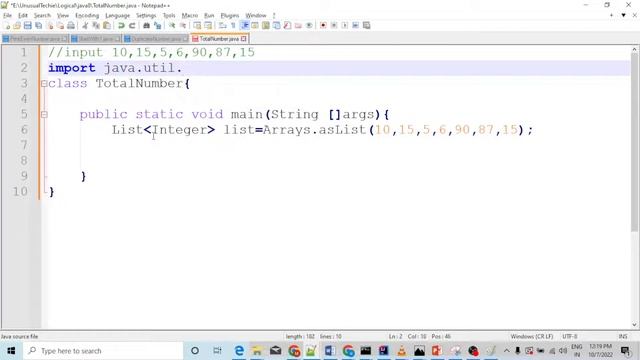Toggle Show All Characters pilcrow icon
This screenshot has width=640, height=360.
233,25
